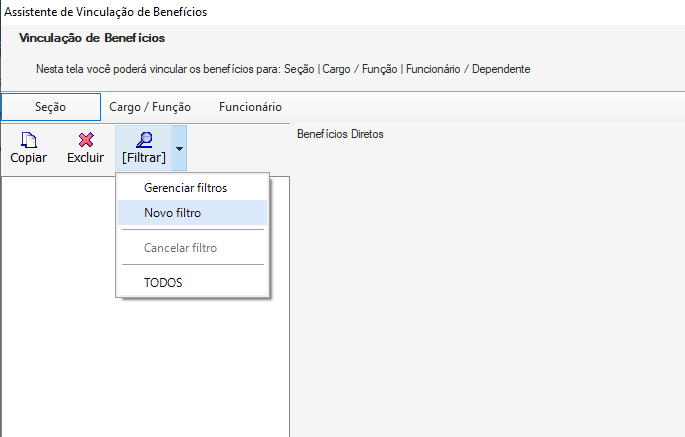
Task: Click the greyed Cancelar filtro entry
Action: [180, 248]
